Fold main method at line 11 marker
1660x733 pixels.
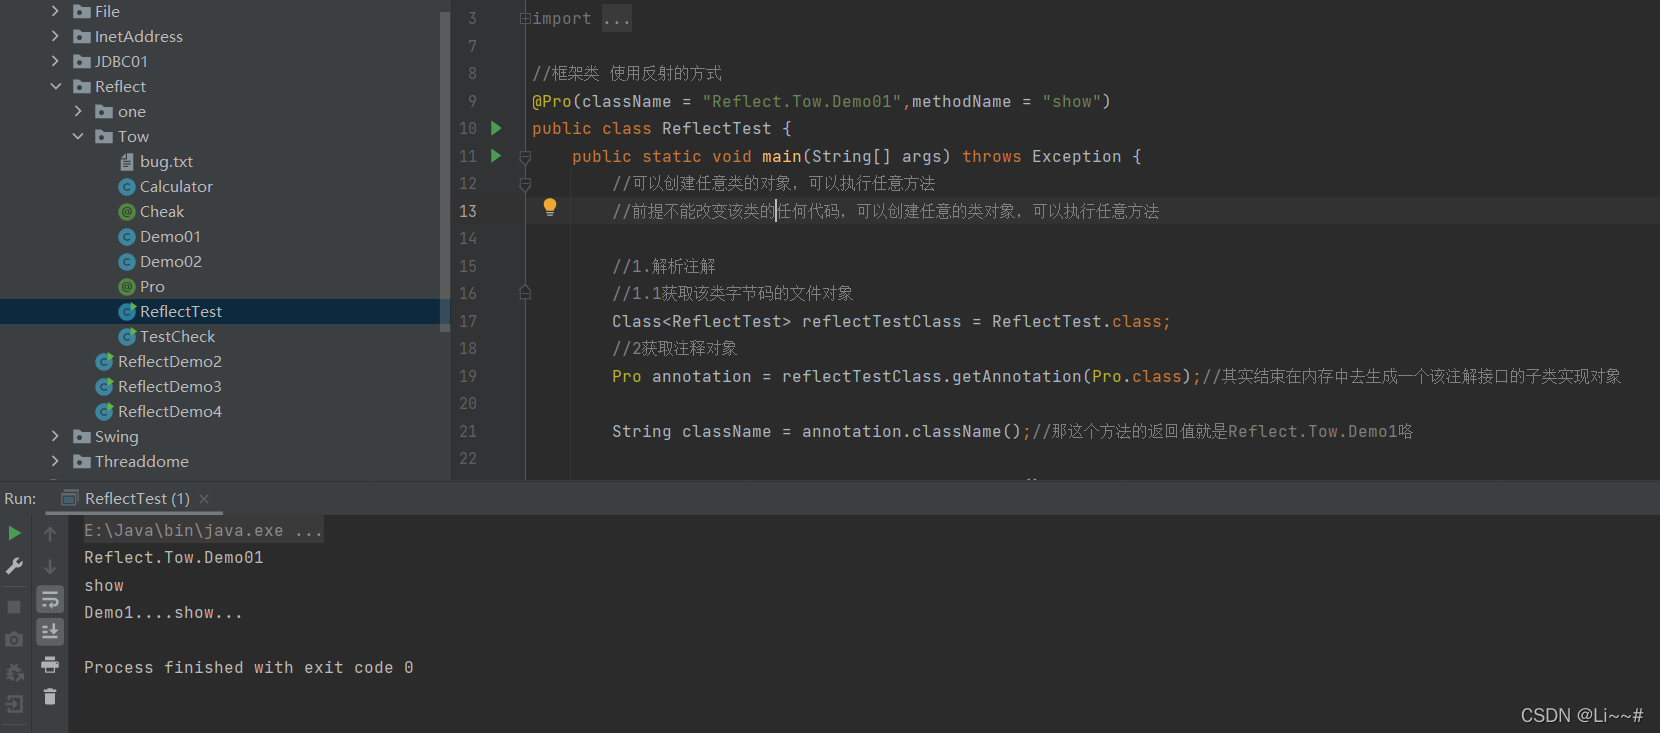click(x=525, y=157)
